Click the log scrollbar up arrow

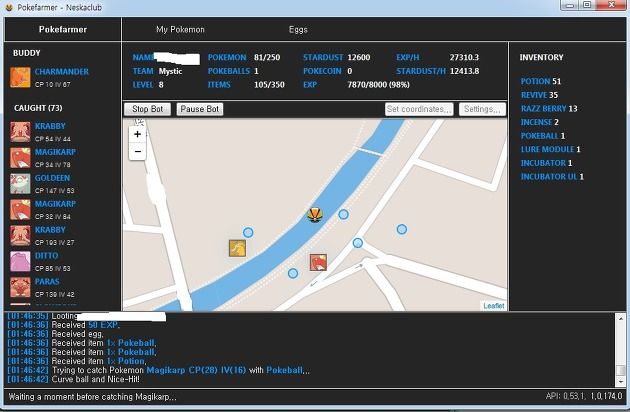click(620, 318)
